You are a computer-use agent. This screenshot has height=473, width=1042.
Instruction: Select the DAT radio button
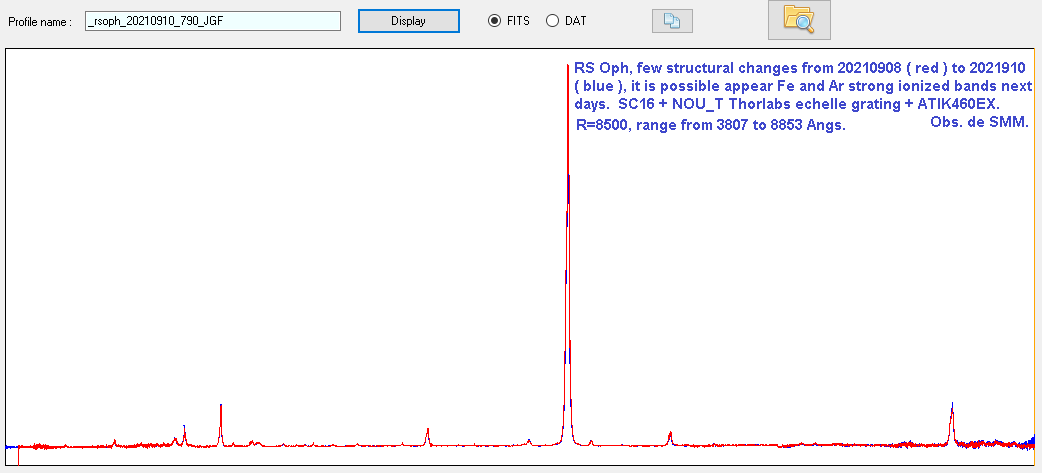(552, 21)
